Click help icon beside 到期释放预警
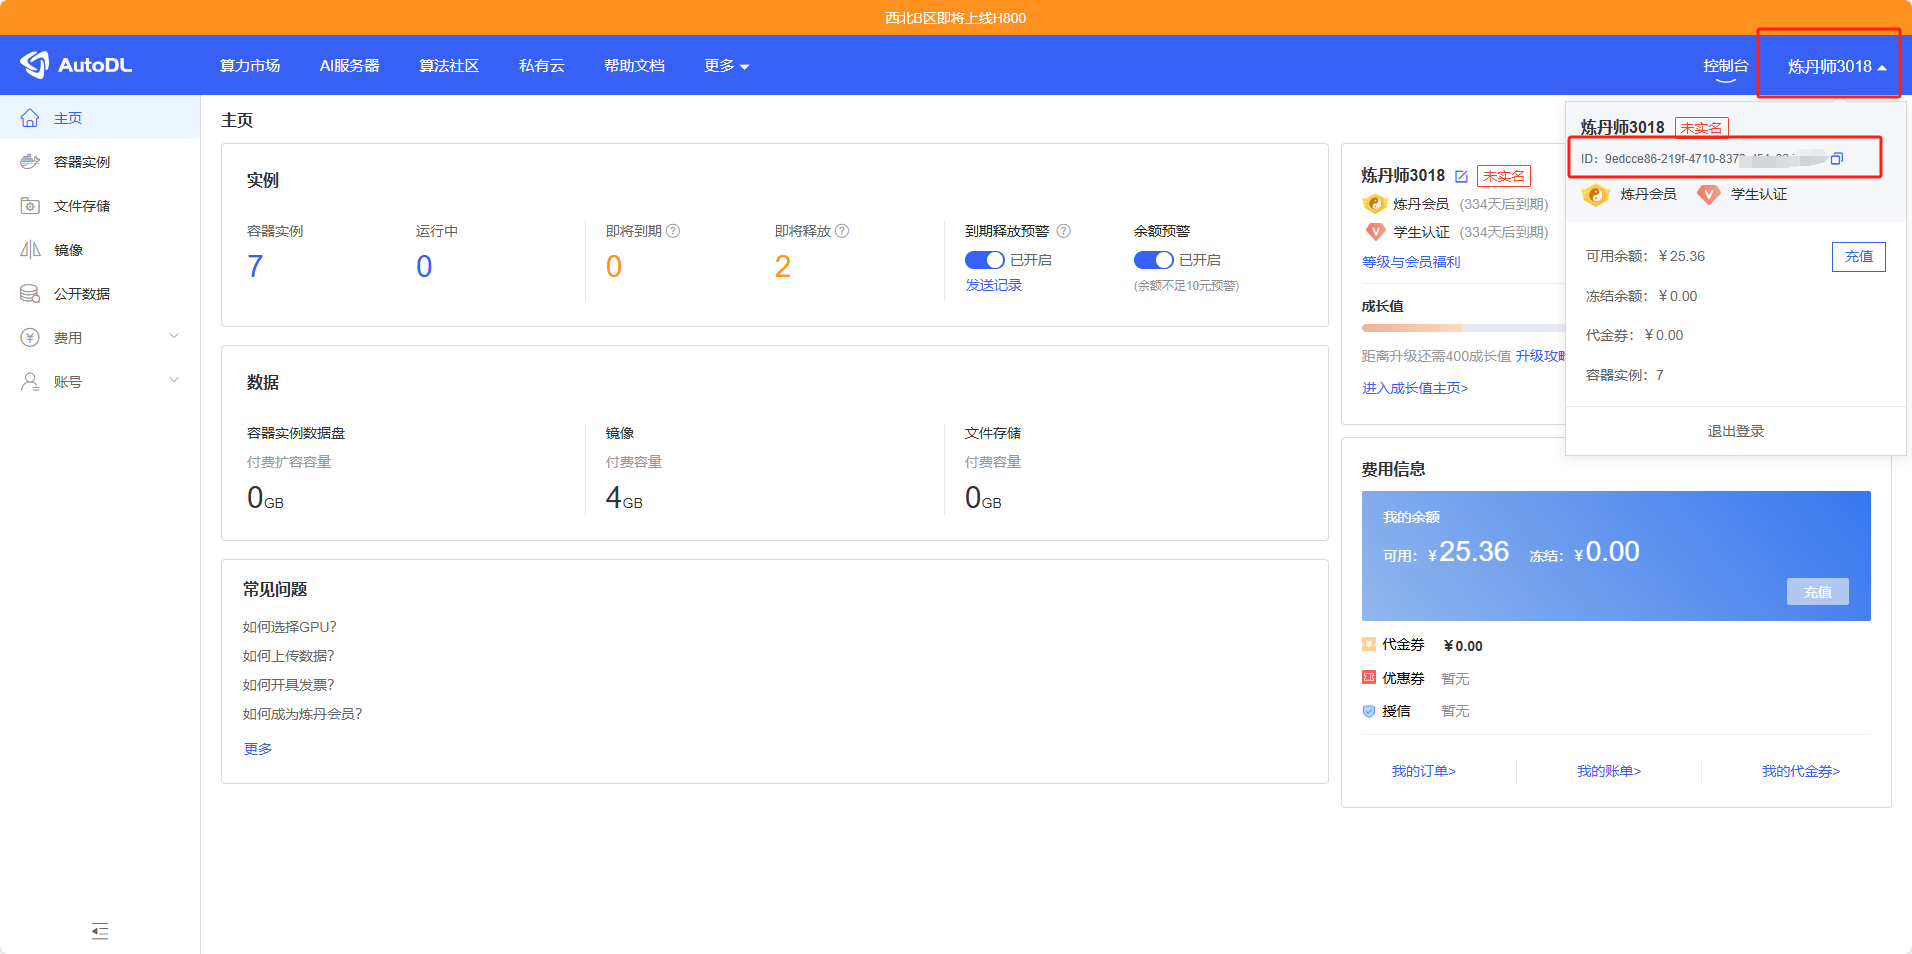Image resolution: width=1912 pixels, height=954 pixels. tap(1063, 231)
